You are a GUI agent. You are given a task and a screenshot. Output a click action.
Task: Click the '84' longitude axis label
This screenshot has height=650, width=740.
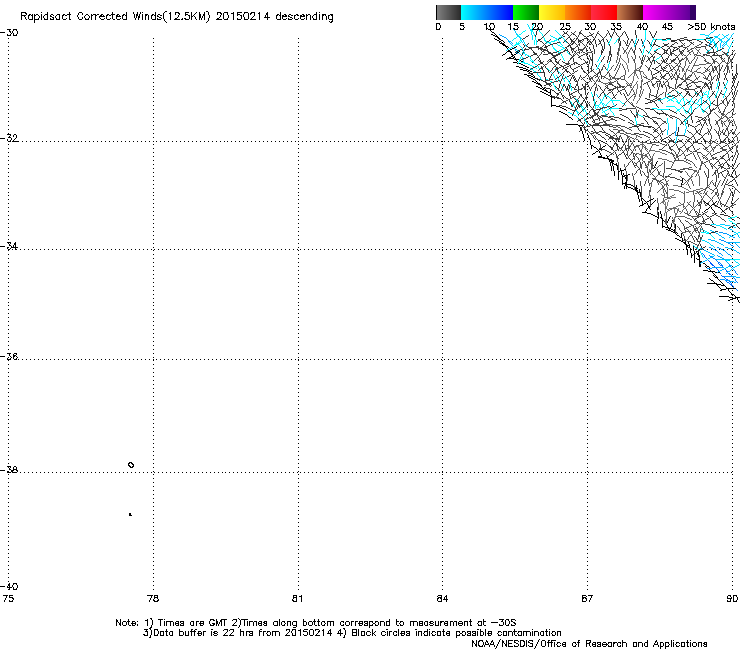point(442,599)
